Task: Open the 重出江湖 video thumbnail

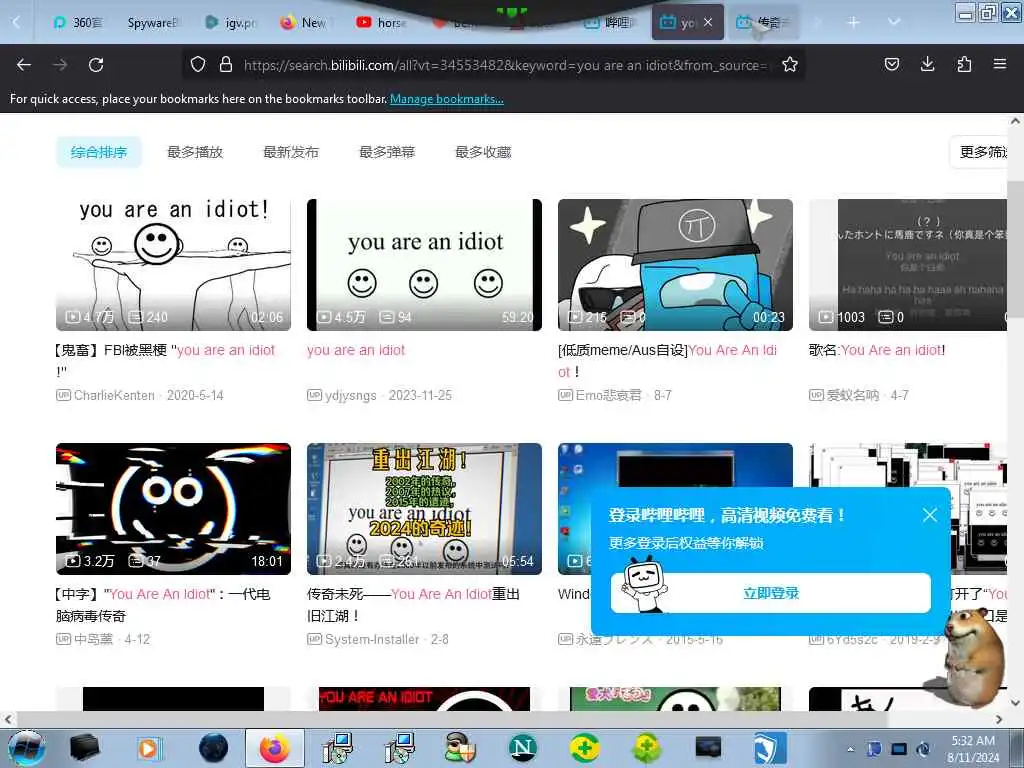Action: pyautogui.click(x=424, y=509)
